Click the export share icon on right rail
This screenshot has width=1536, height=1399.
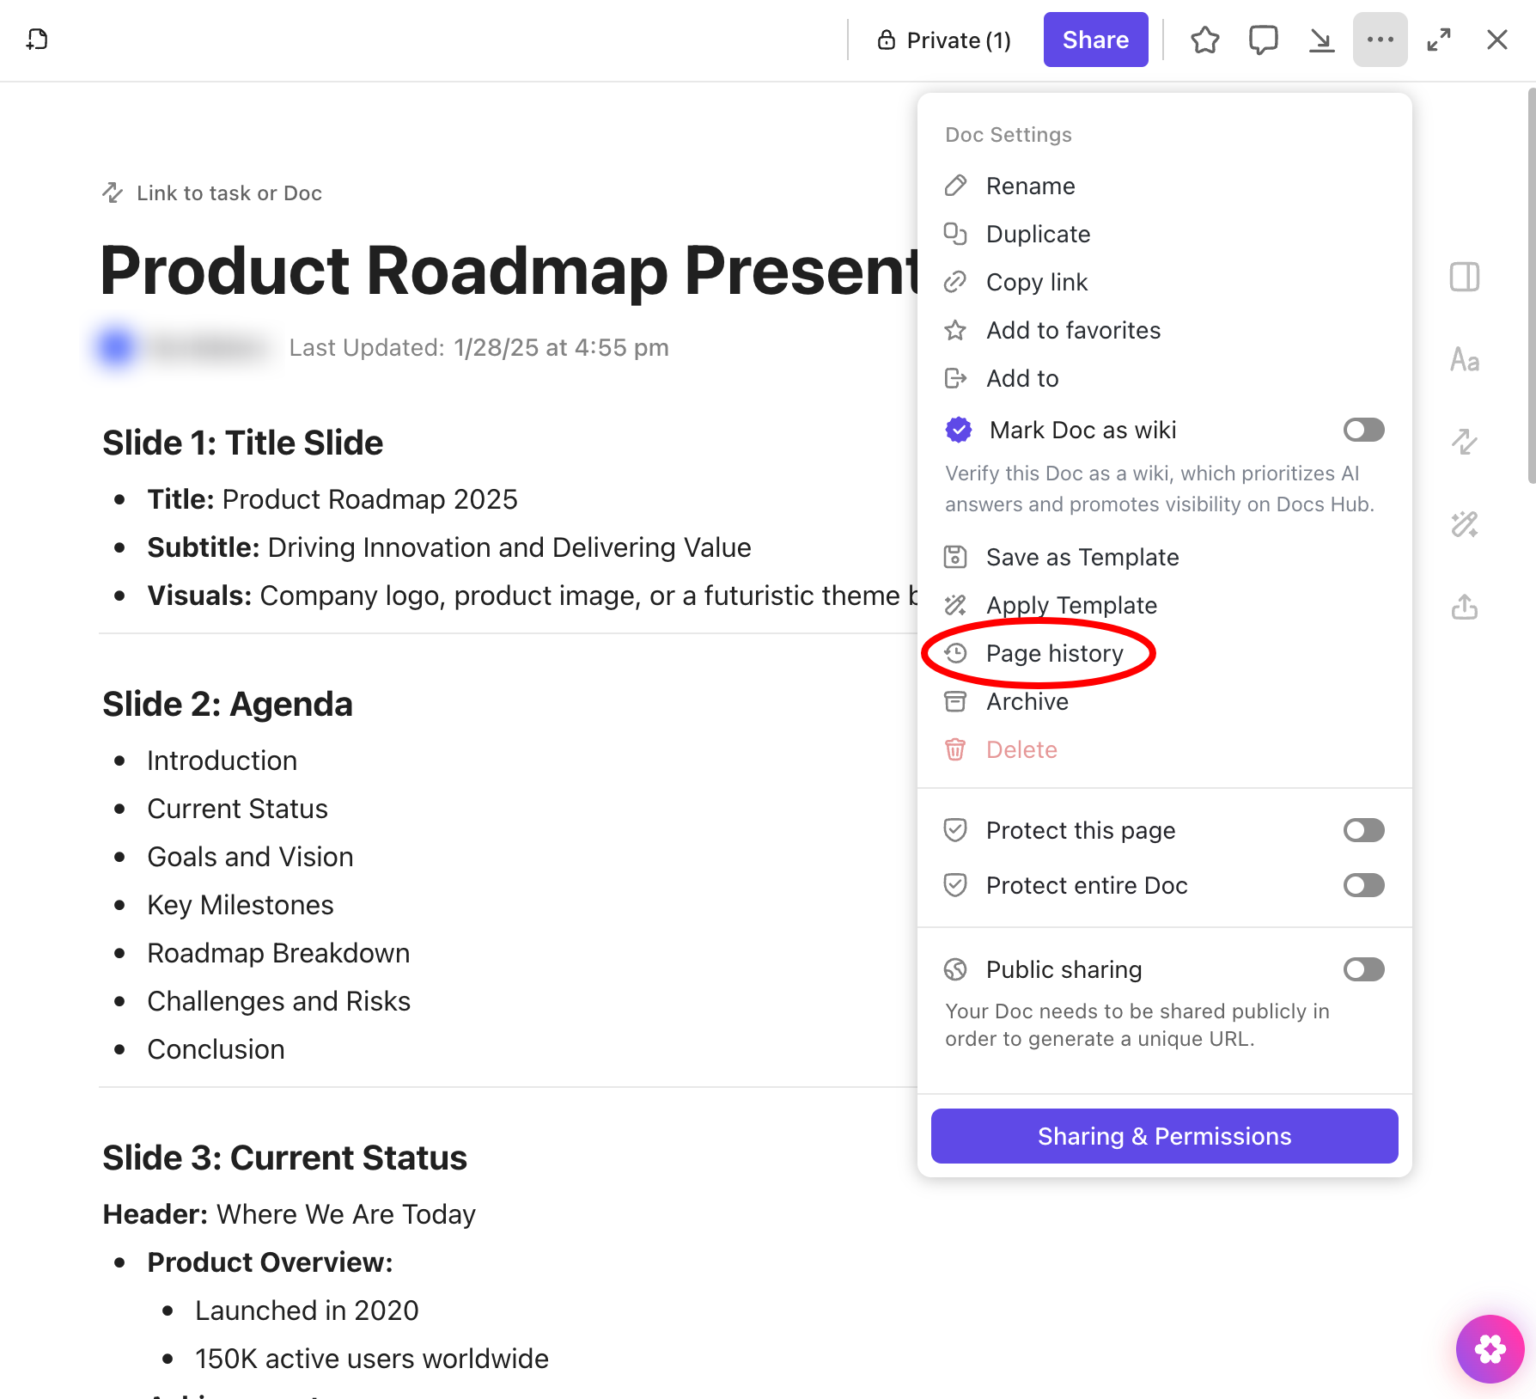1465,607
